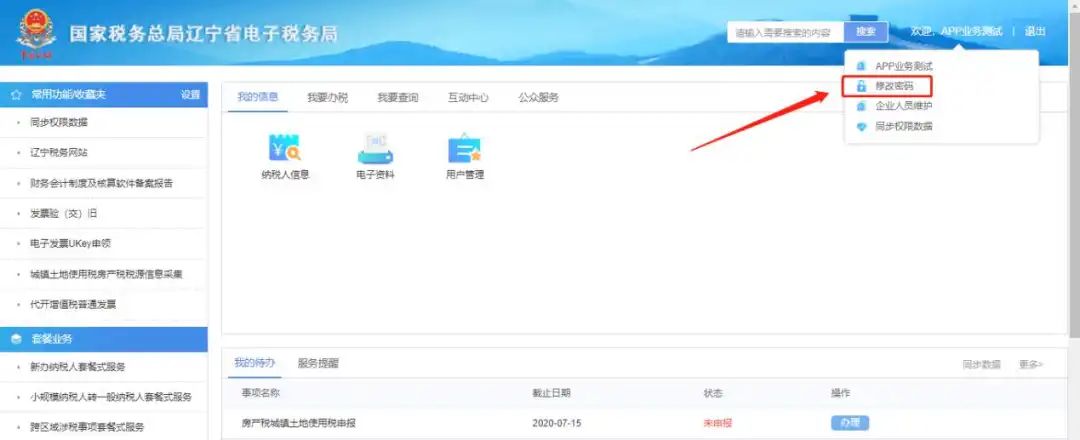
Task: Click the 常用功能收藏夹 section header
Action: (x=103, y=95)
